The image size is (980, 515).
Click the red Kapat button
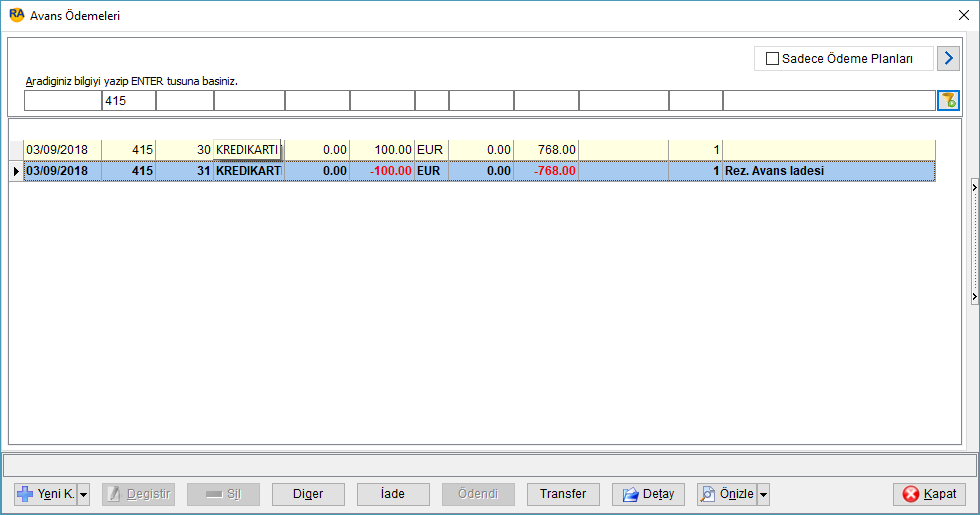pyautogui.click(x=929, y=494)
